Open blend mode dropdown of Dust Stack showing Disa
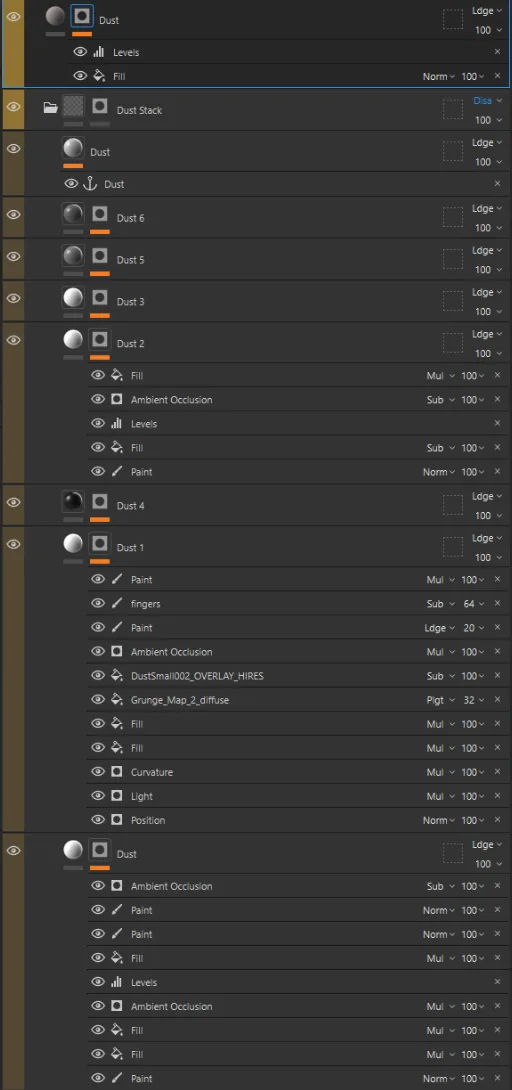 487,101
